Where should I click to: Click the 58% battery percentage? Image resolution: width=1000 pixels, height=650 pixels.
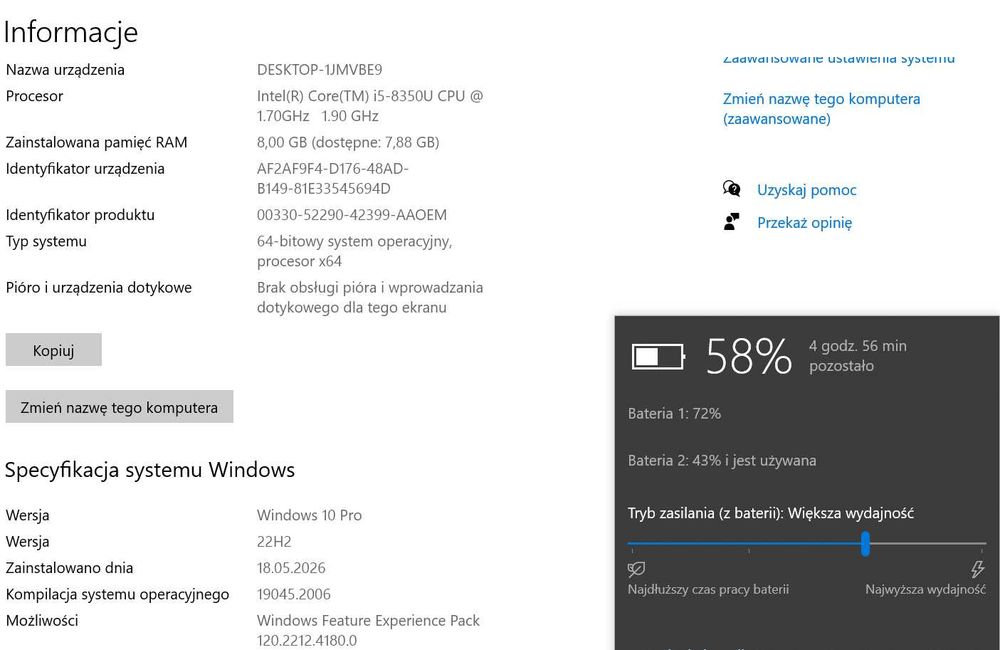749,357
